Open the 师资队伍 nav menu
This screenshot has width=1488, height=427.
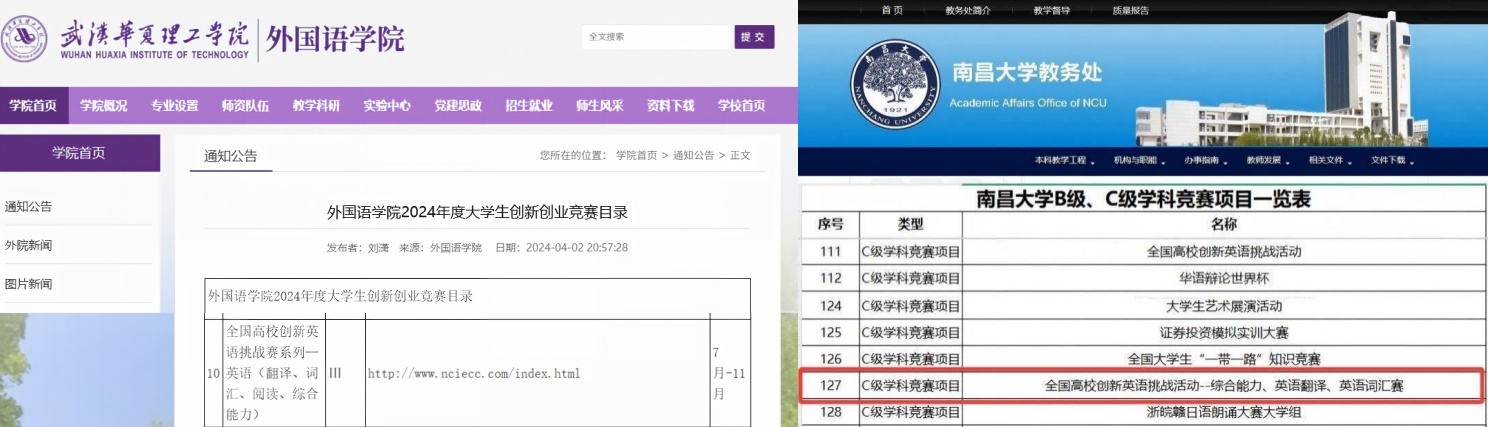click(x=245, y=105)
